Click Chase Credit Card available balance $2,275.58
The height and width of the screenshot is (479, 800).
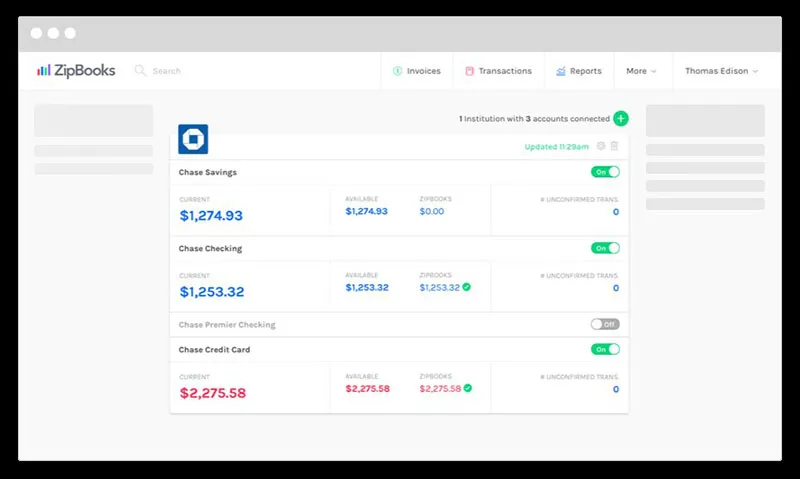click(x=367, y=389)
